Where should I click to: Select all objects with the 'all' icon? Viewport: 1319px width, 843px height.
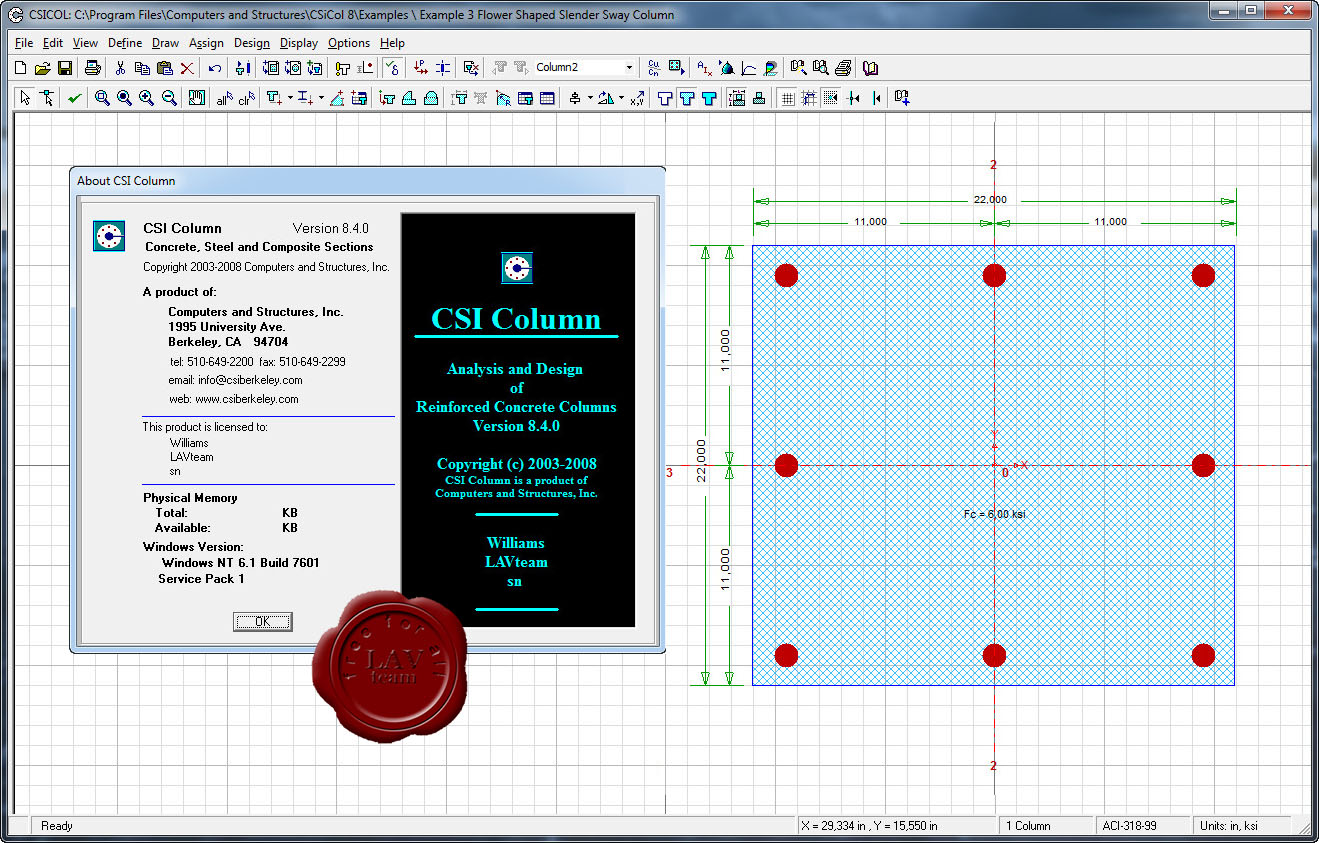(x=224, y=98)
